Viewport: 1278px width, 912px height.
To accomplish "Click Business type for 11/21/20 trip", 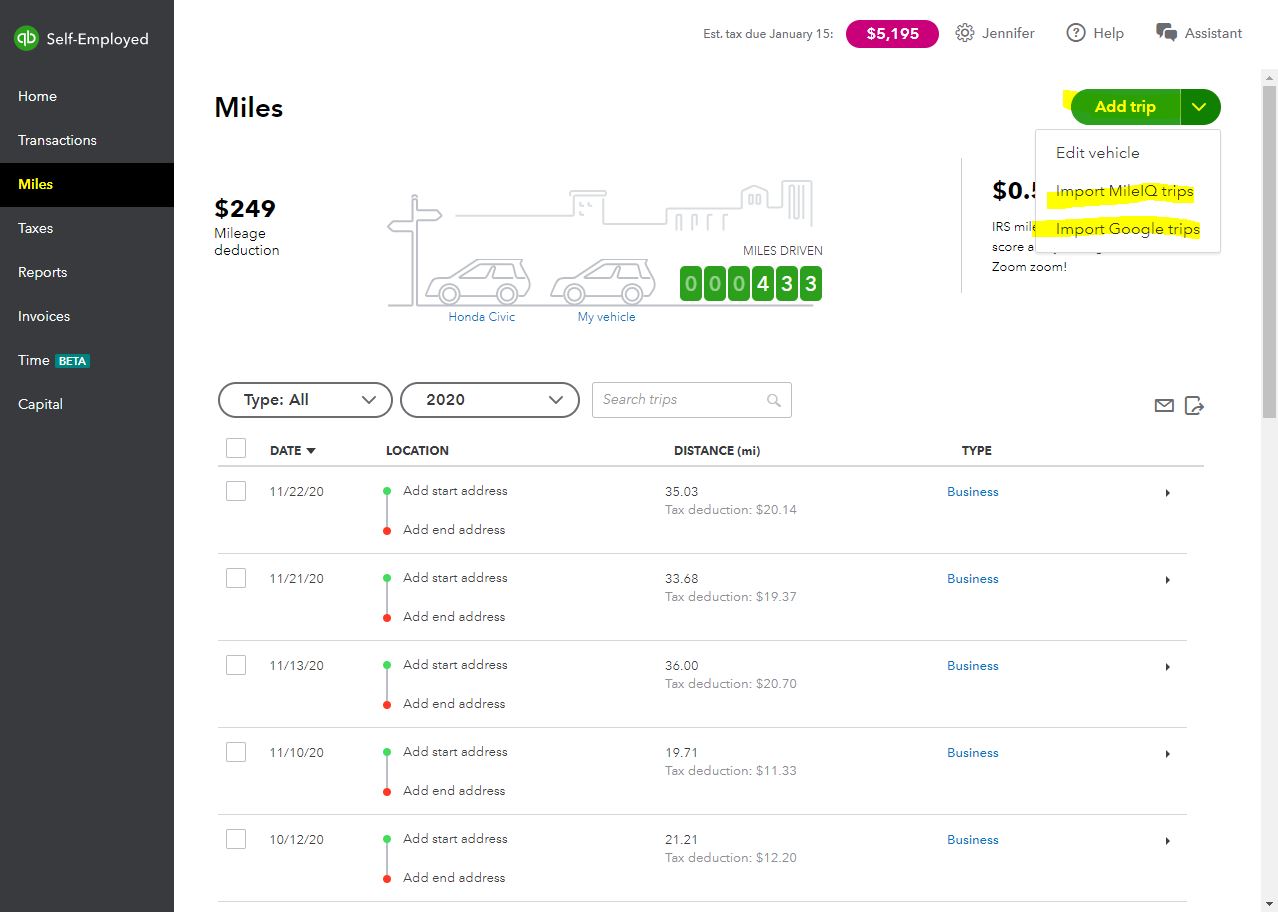I will click(x=973, y=579).
